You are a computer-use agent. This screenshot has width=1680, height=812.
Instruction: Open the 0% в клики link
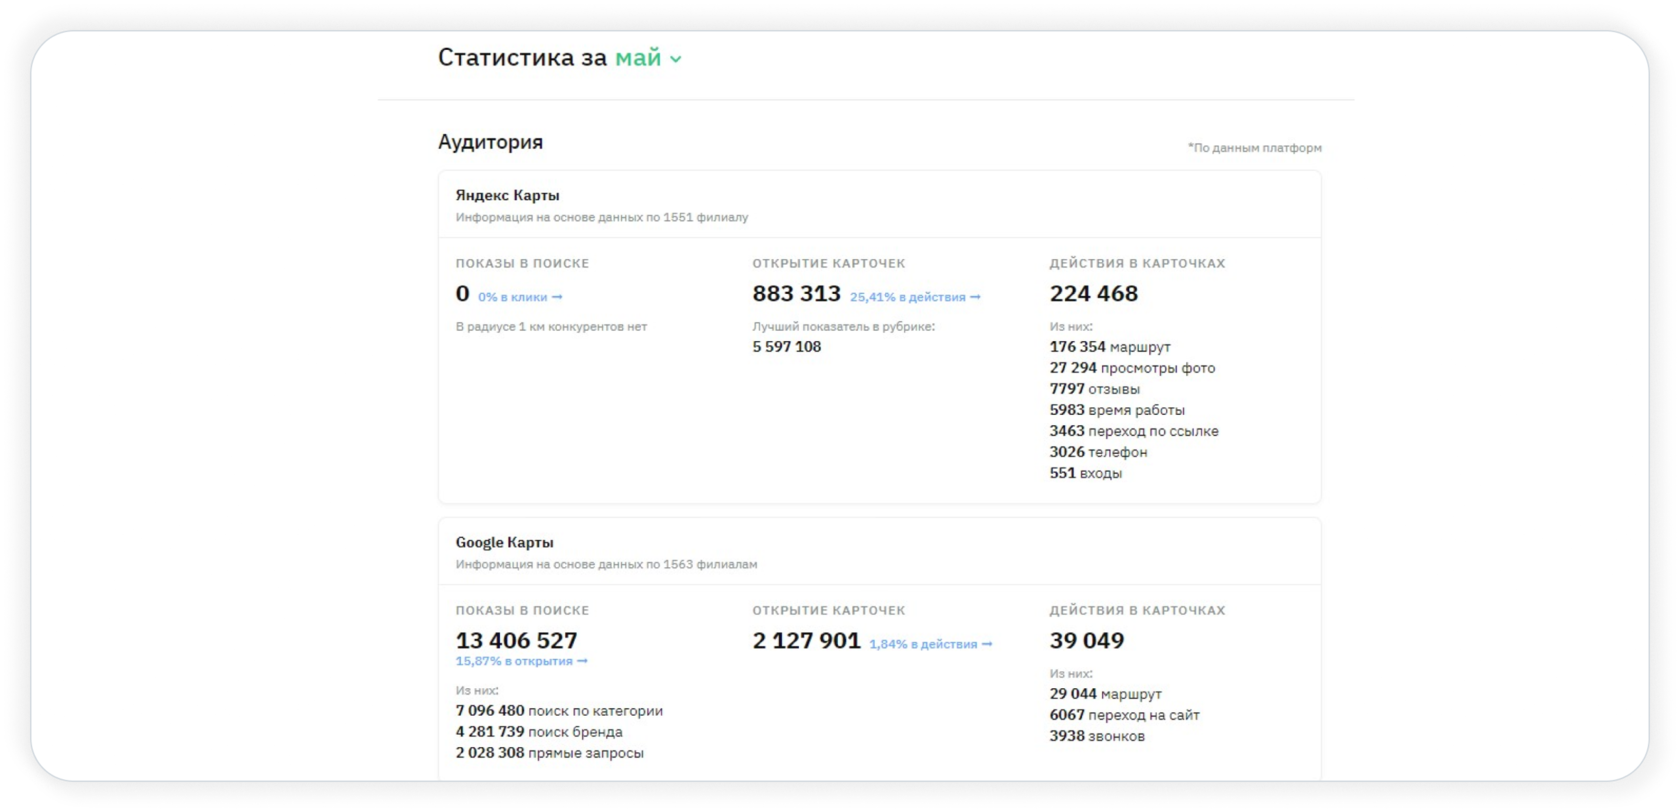point(520,297)
